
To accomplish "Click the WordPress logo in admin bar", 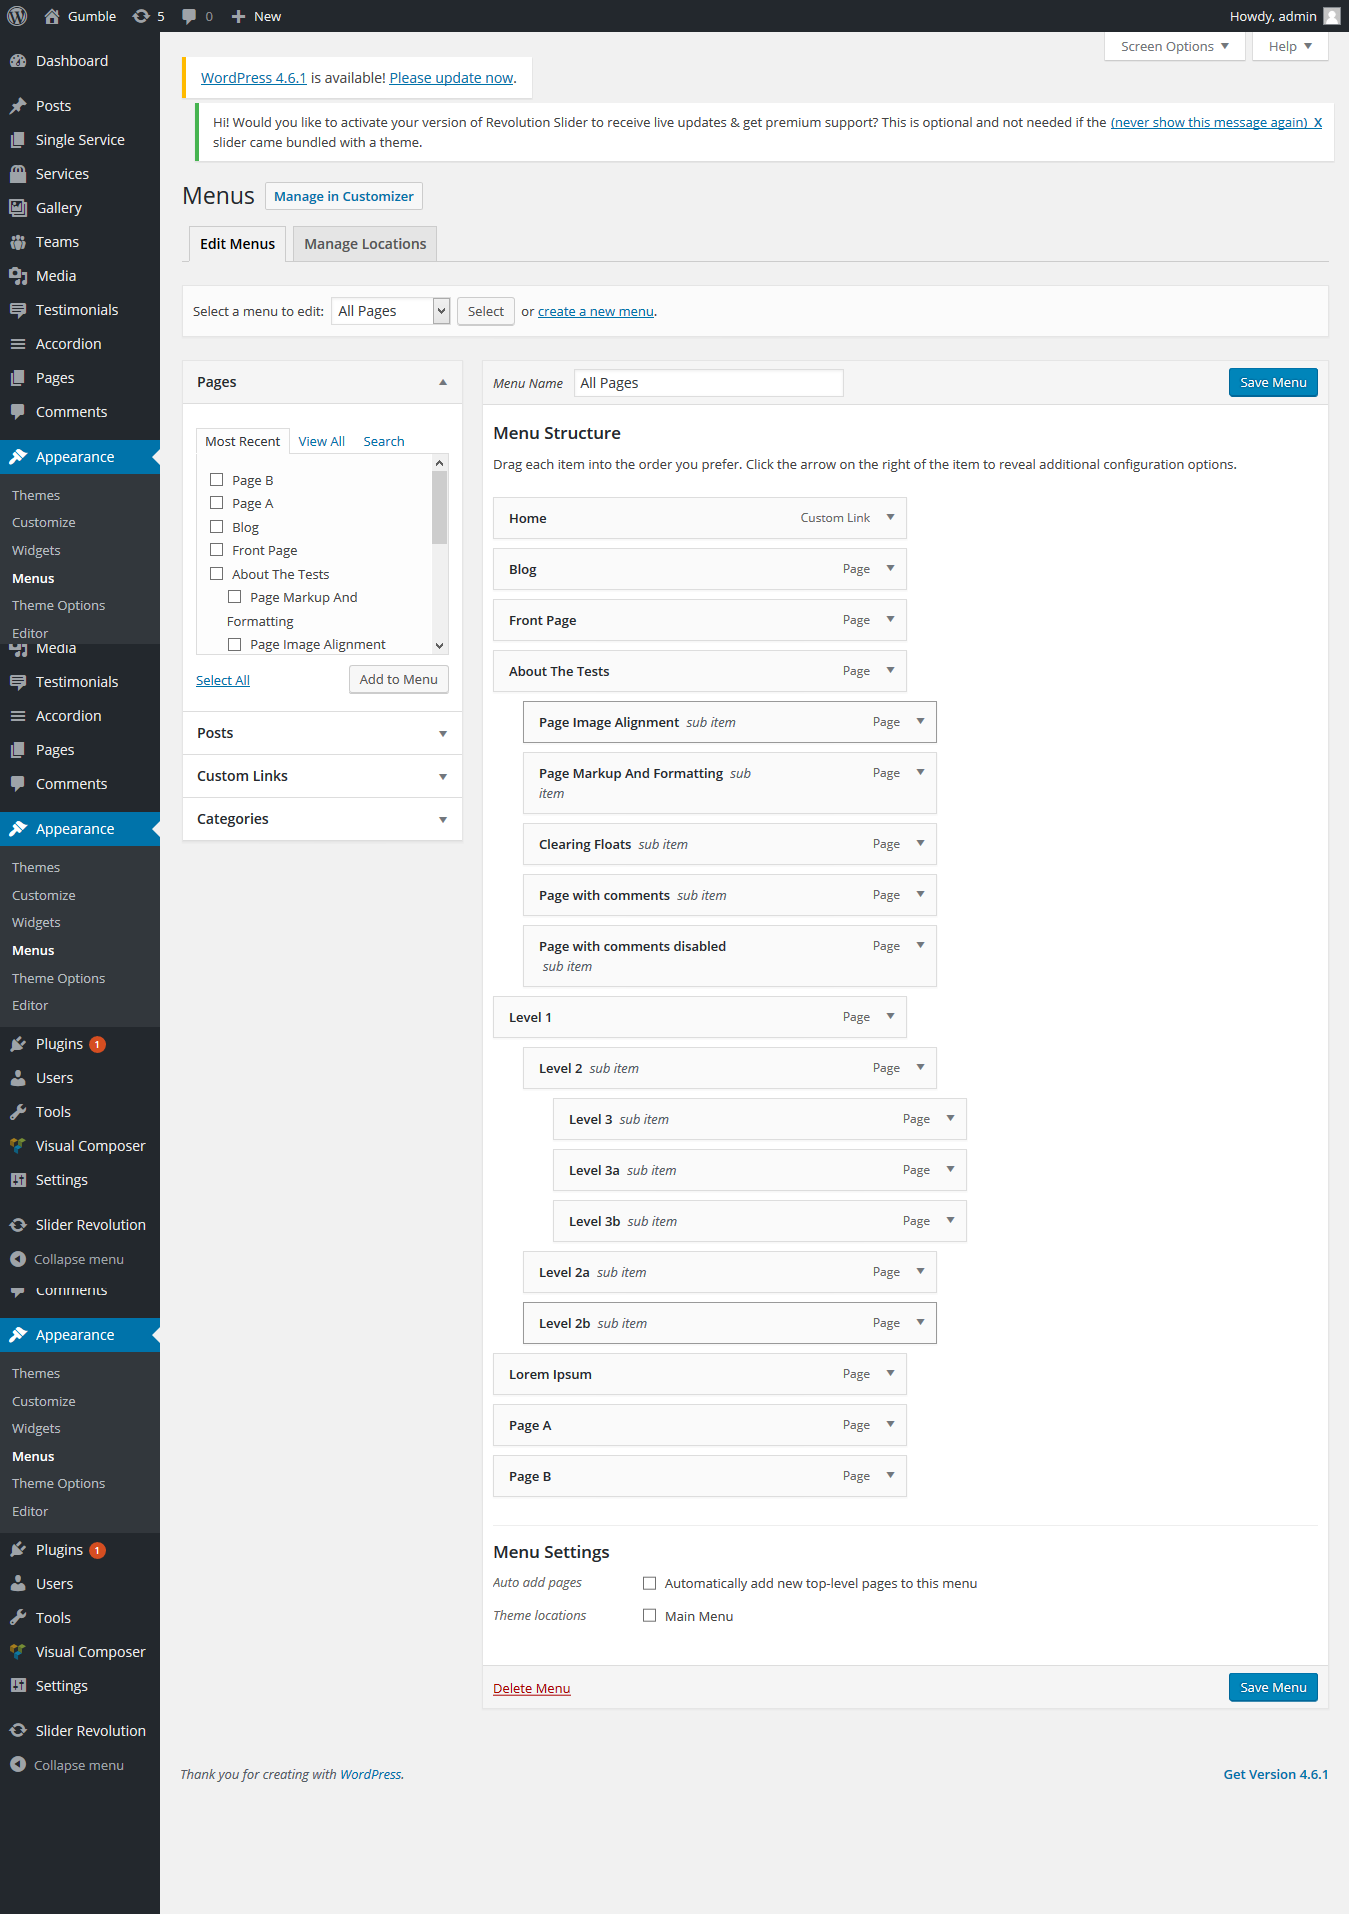I will point(17,16).
